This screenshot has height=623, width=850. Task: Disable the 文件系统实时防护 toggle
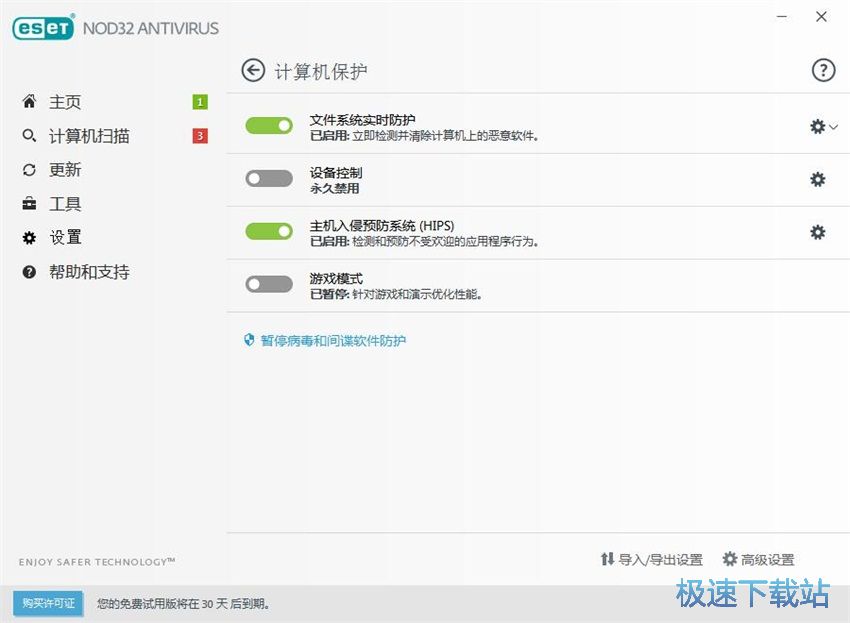pyautogui.click(x=269, y=125)
